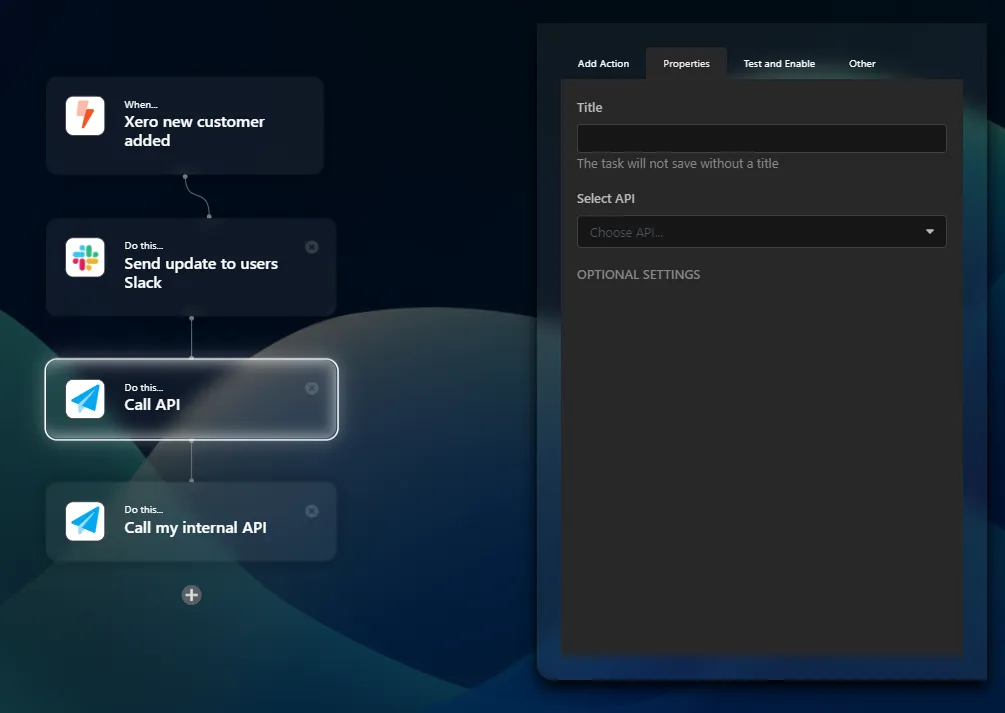Select the Properties tab
This screenshot has width=1005, height=713.
click(686, 63)
